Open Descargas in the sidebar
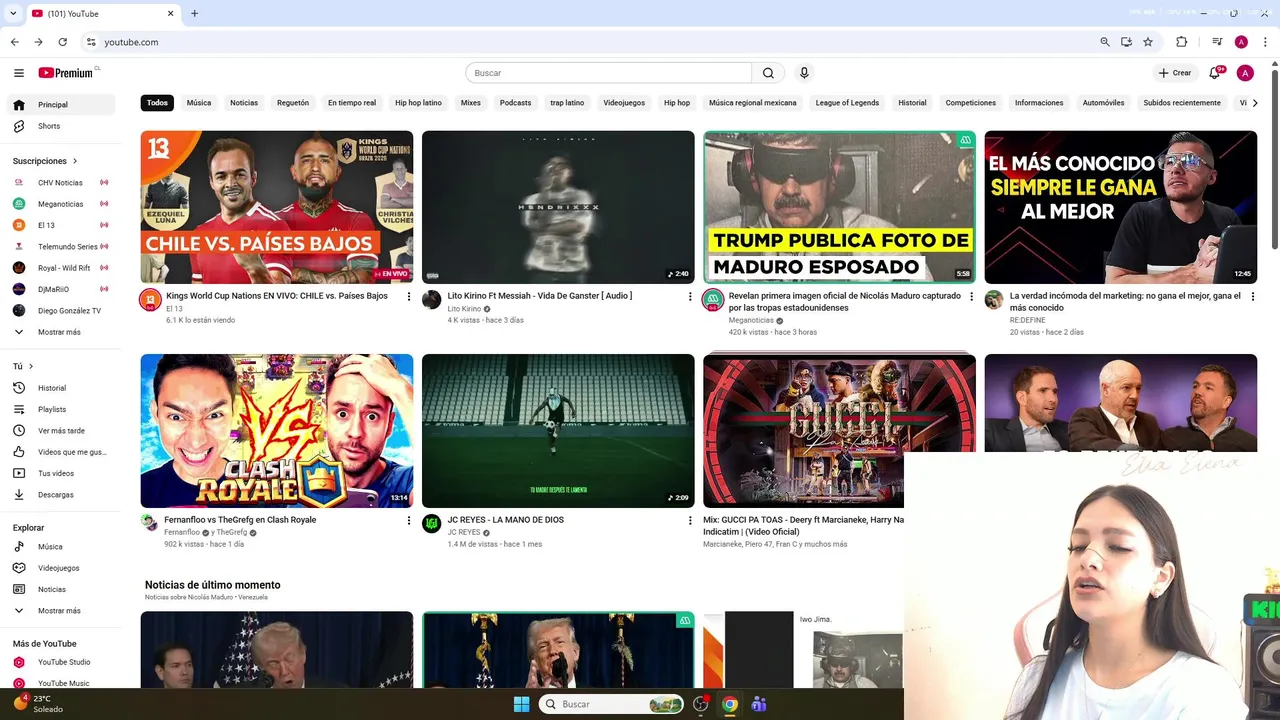The image size is (1280, 720). pyautogui.click(x=60, y=495)
